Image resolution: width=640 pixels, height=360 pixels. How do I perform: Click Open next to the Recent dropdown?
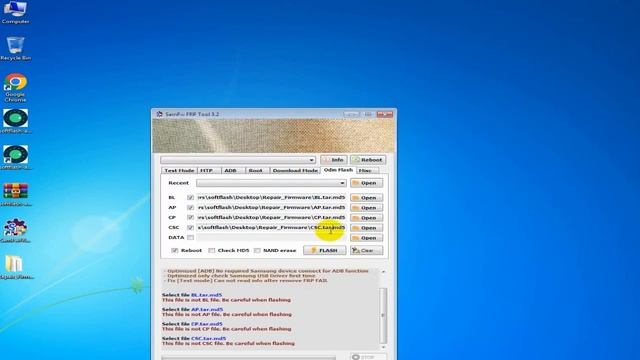tap(366, 183)
